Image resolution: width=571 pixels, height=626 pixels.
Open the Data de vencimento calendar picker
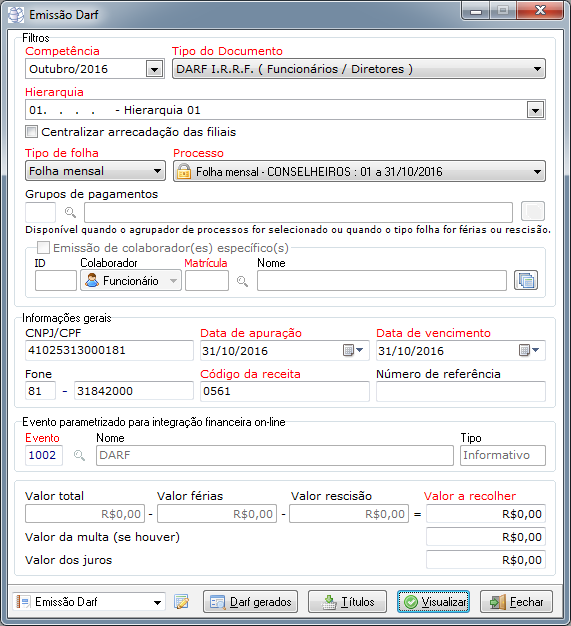[x=529, y=351]
